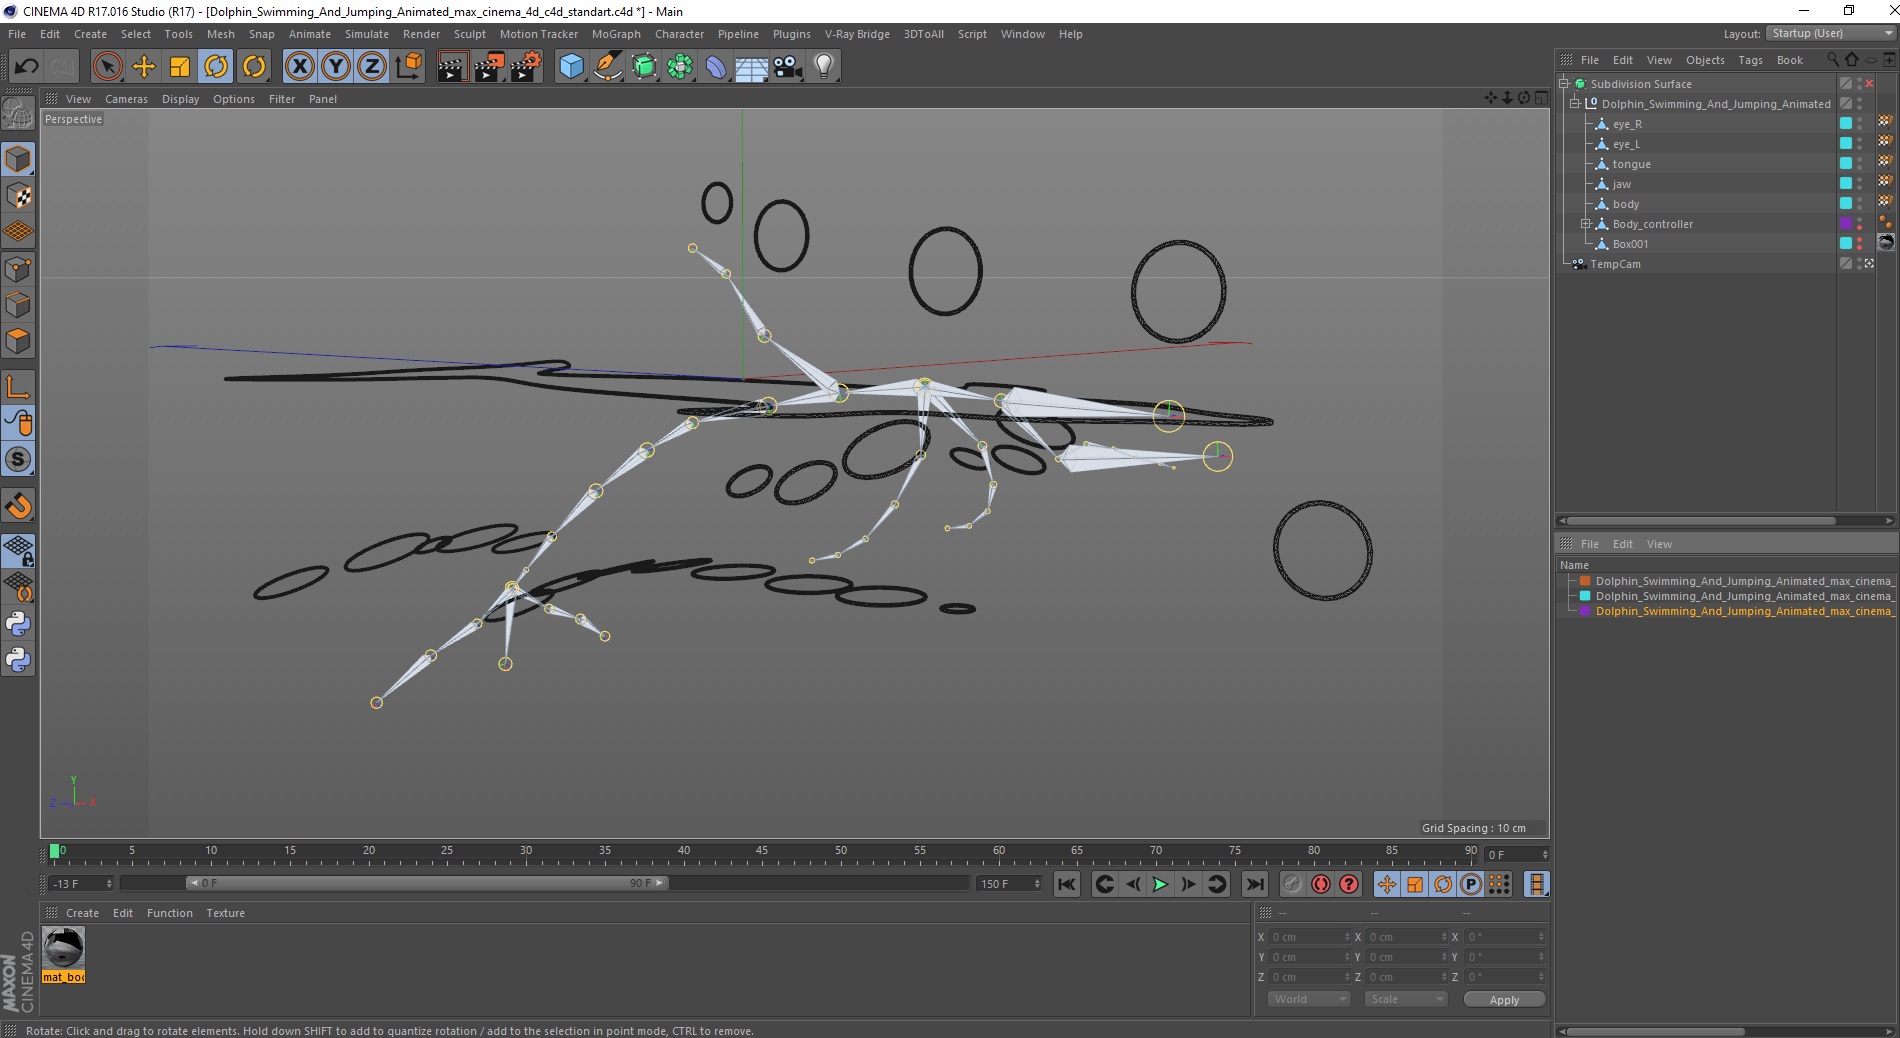Click the Apply button
The width and height of the screenshot is (1900, 1038).
[x=1504, y=1000]
